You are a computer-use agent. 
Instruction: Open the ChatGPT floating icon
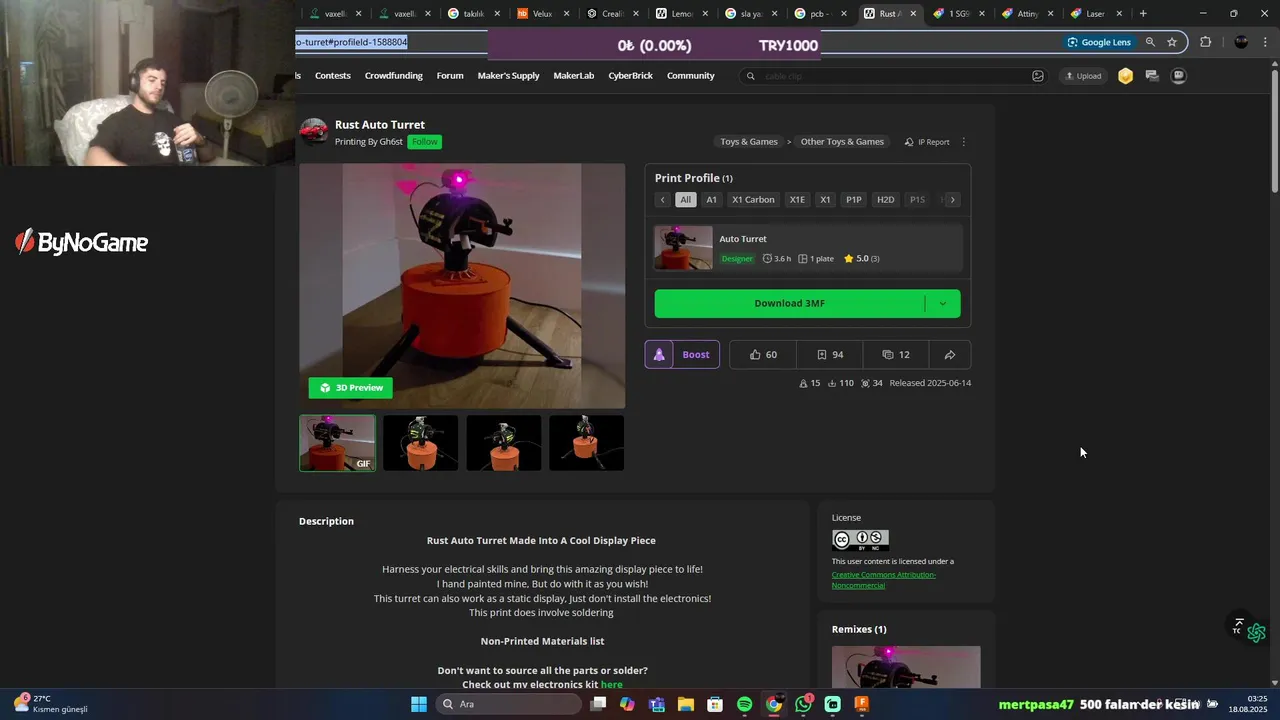click(1257, 633)
